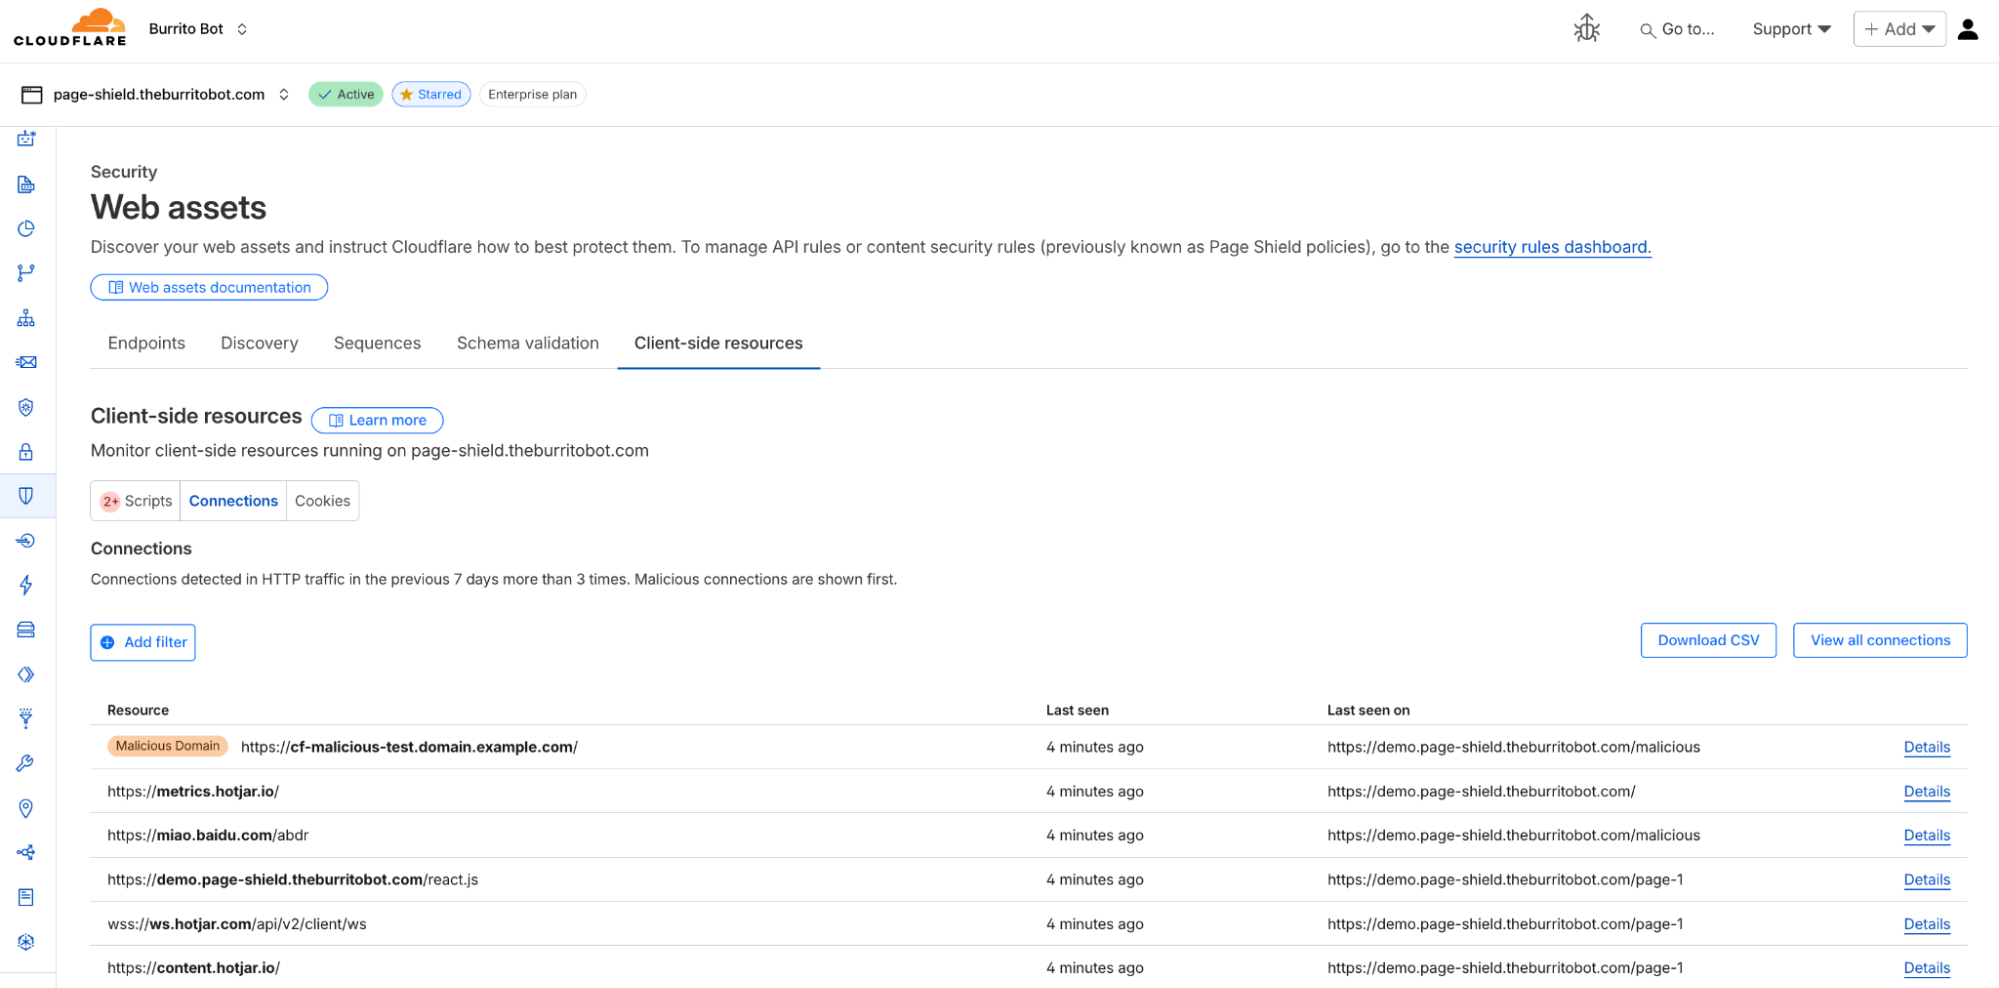1999x988 pixels.
Task: Click the Speed lightning bolt sidebar icon
Action: tap(26, 585)
